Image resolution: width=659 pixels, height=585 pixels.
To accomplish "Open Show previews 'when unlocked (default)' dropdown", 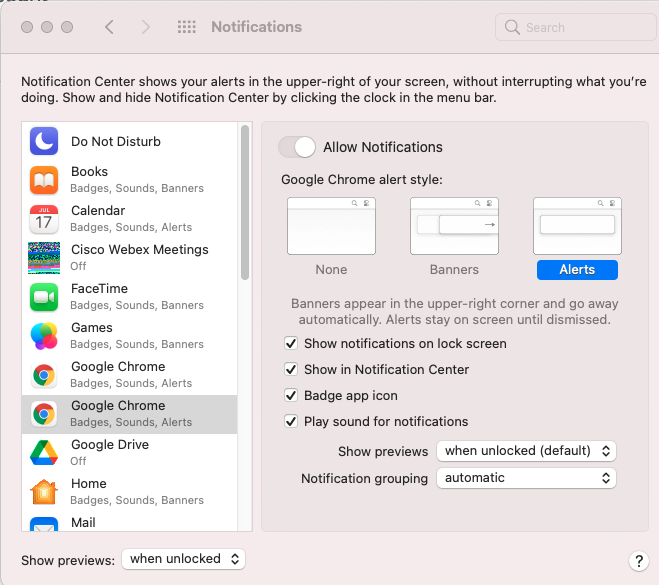I will tap(526, 451).
